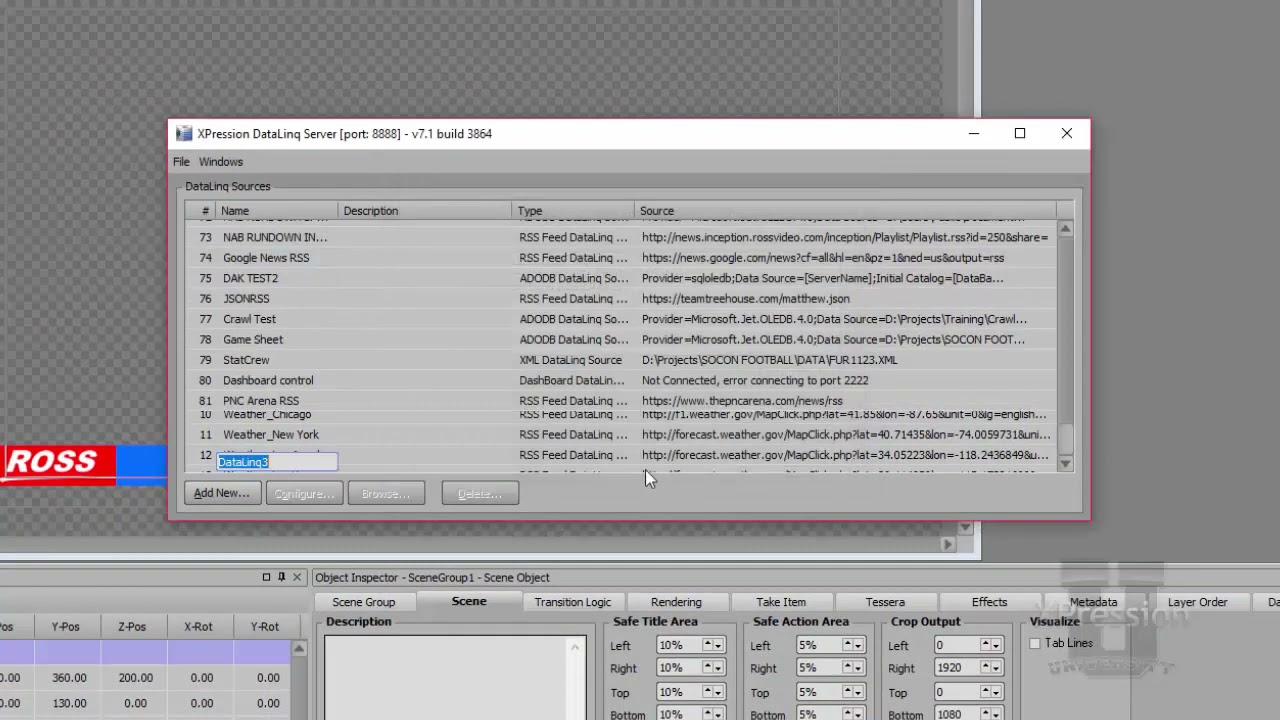
Task: Switch to the Transition Logic tab
Action: pyautogui.click(x=572, y=602)
